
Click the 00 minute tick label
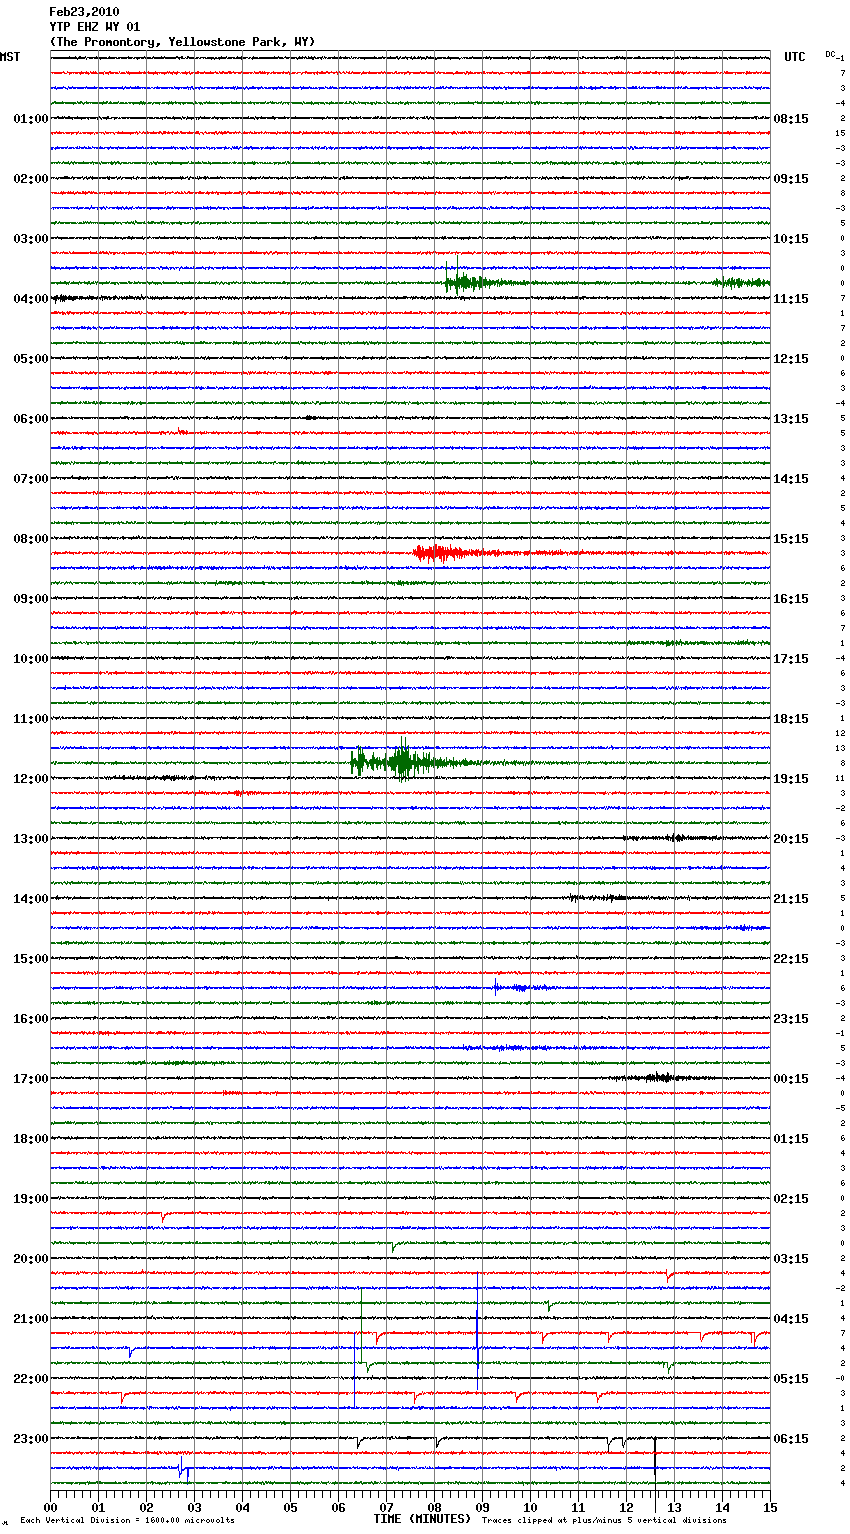(50, 1507)
